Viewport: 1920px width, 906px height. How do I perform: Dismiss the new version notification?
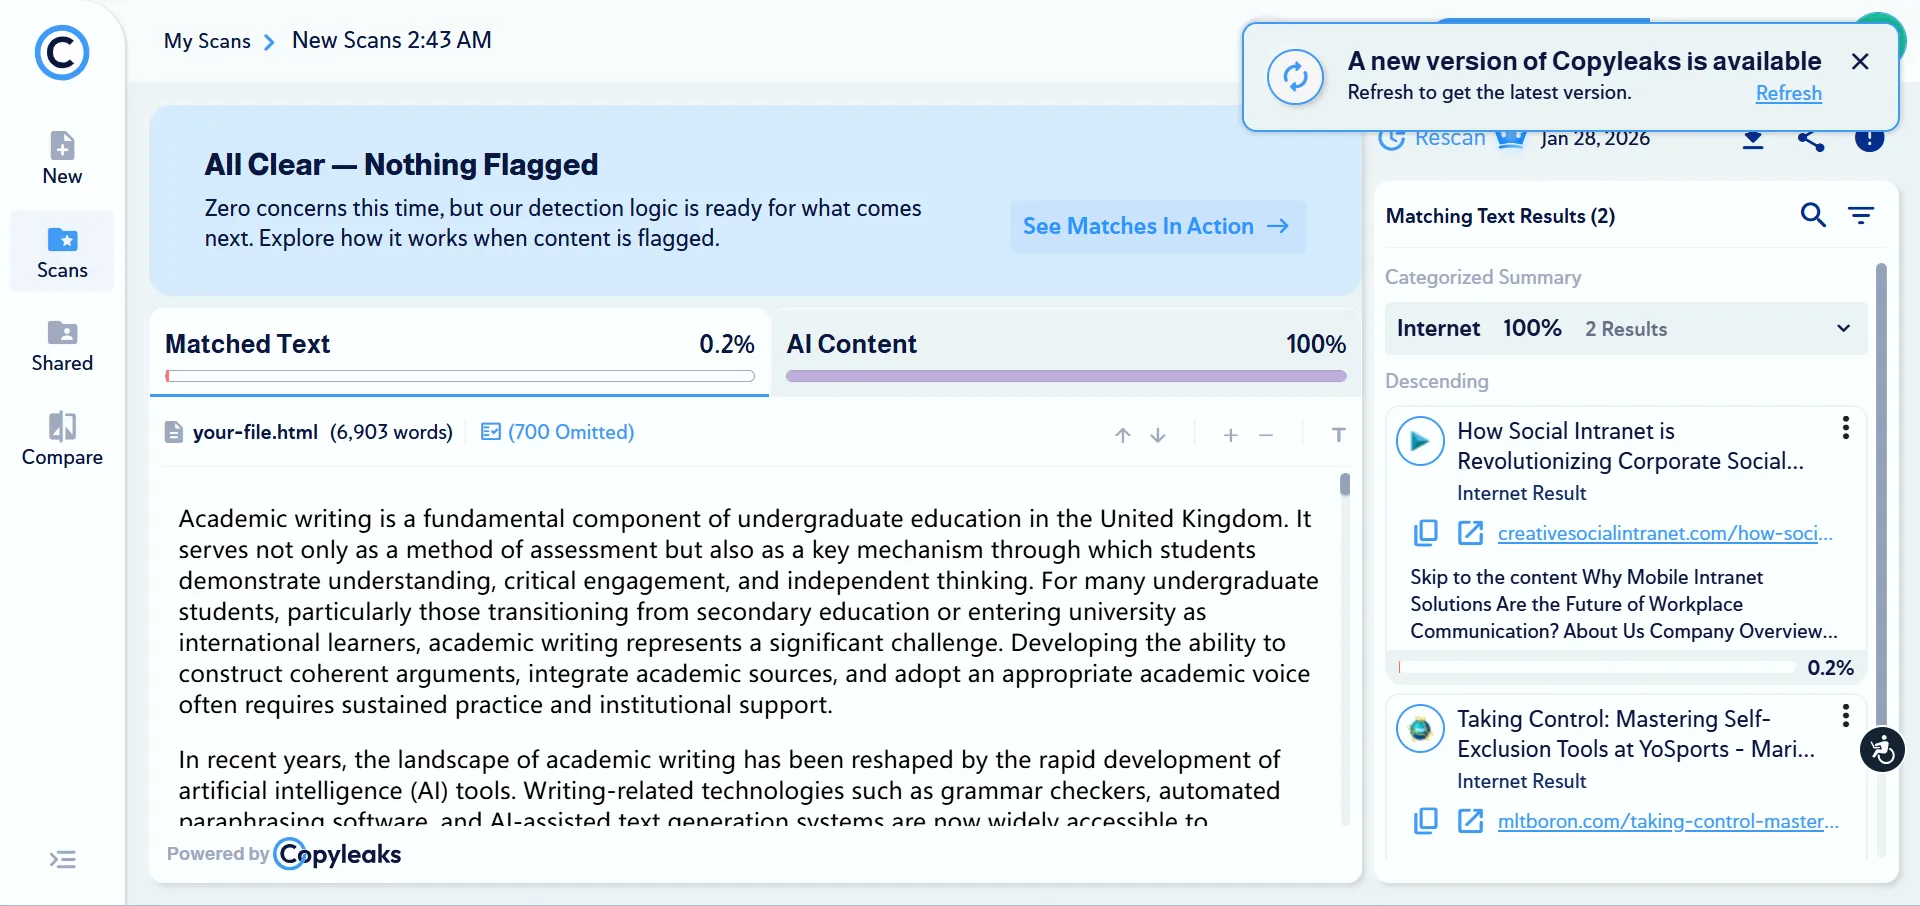tap(1860, 62)
